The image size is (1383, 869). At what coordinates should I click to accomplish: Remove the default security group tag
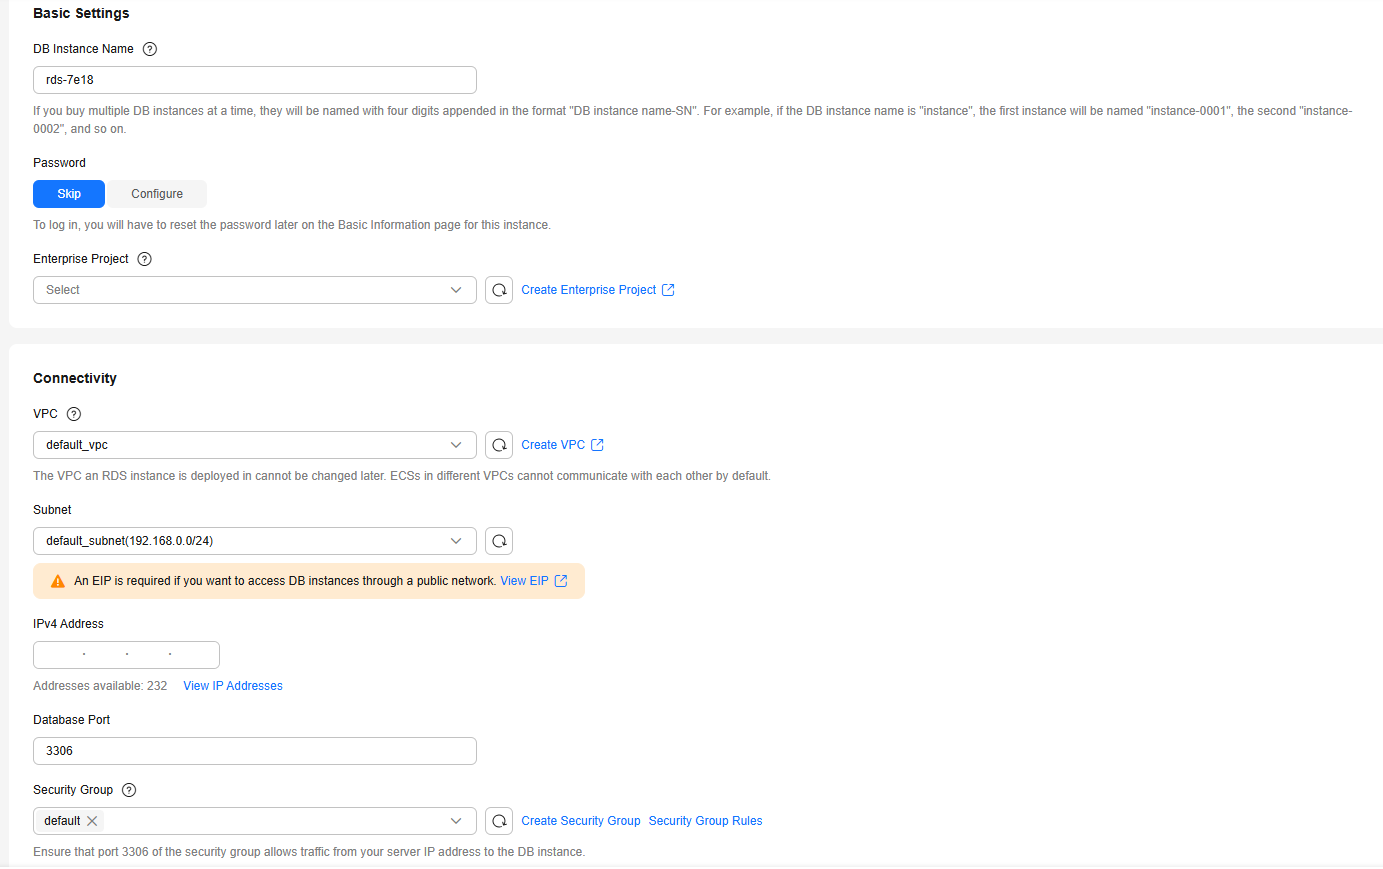click(92, 821)
